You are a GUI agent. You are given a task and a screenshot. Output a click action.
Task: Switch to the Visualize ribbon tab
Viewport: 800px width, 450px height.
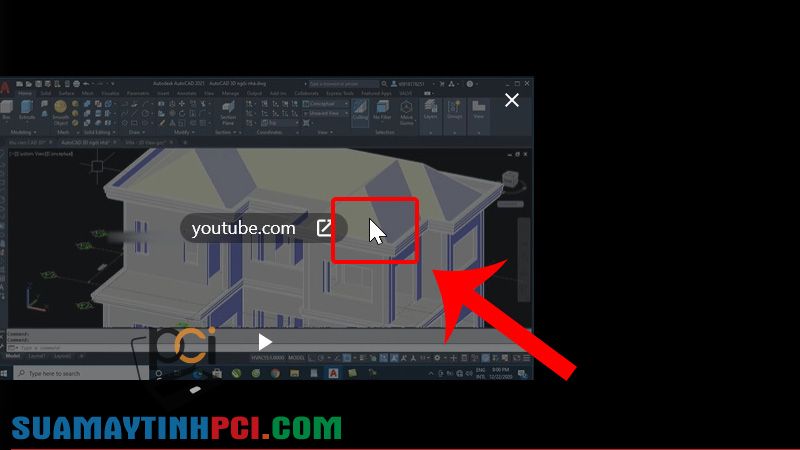[110, 93]
